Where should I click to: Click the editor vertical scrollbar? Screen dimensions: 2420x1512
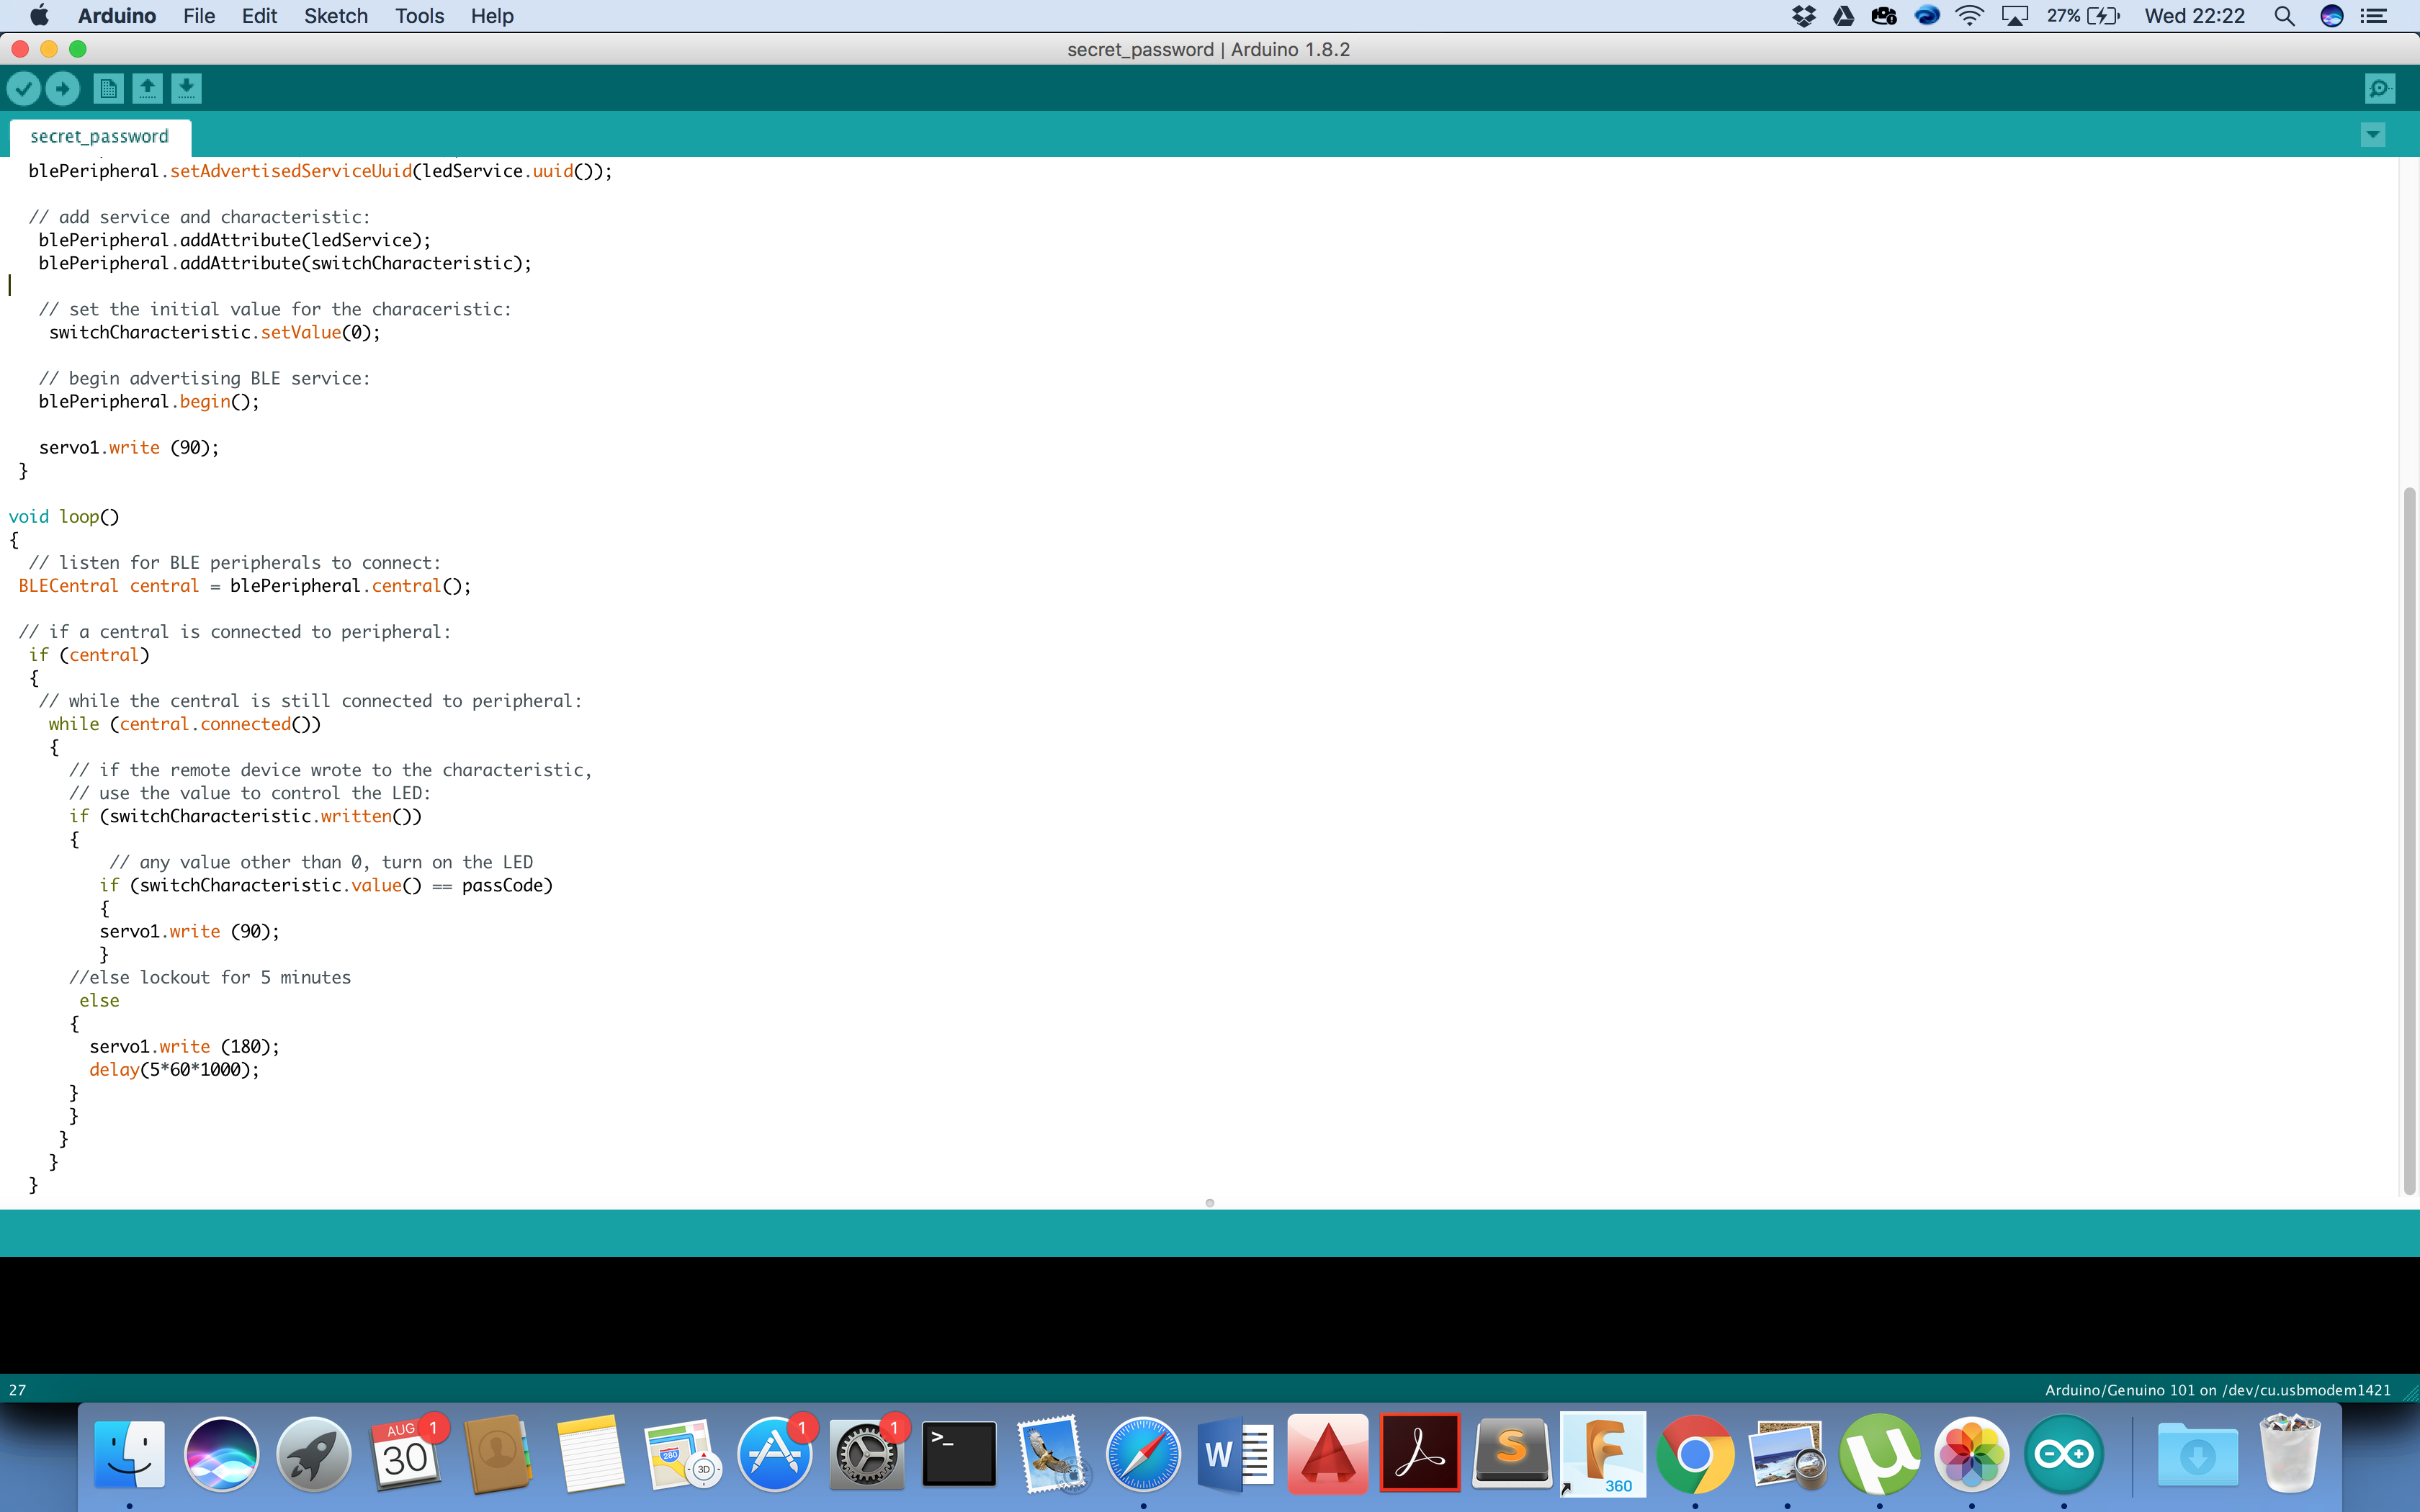(x=2409, y=840)
